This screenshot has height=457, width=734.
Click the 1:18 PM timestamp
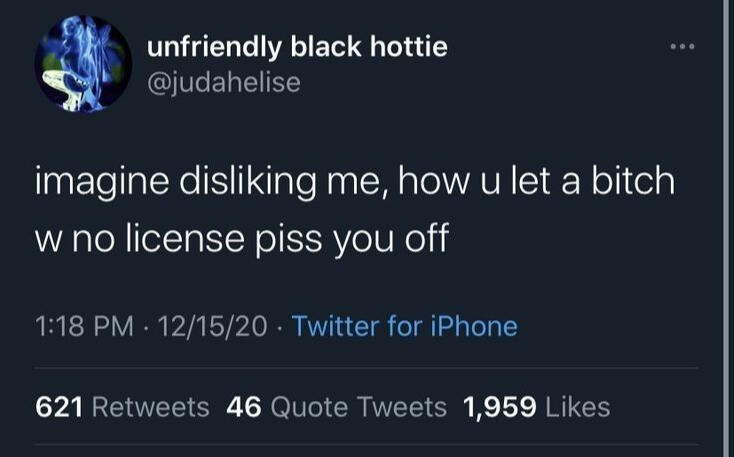(x=85, y=326)
